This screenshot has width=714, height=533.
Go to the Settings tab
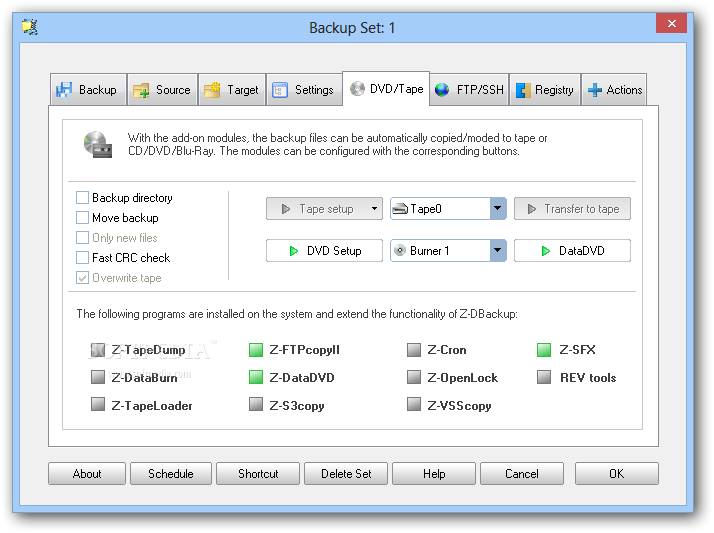coord(304,90)
